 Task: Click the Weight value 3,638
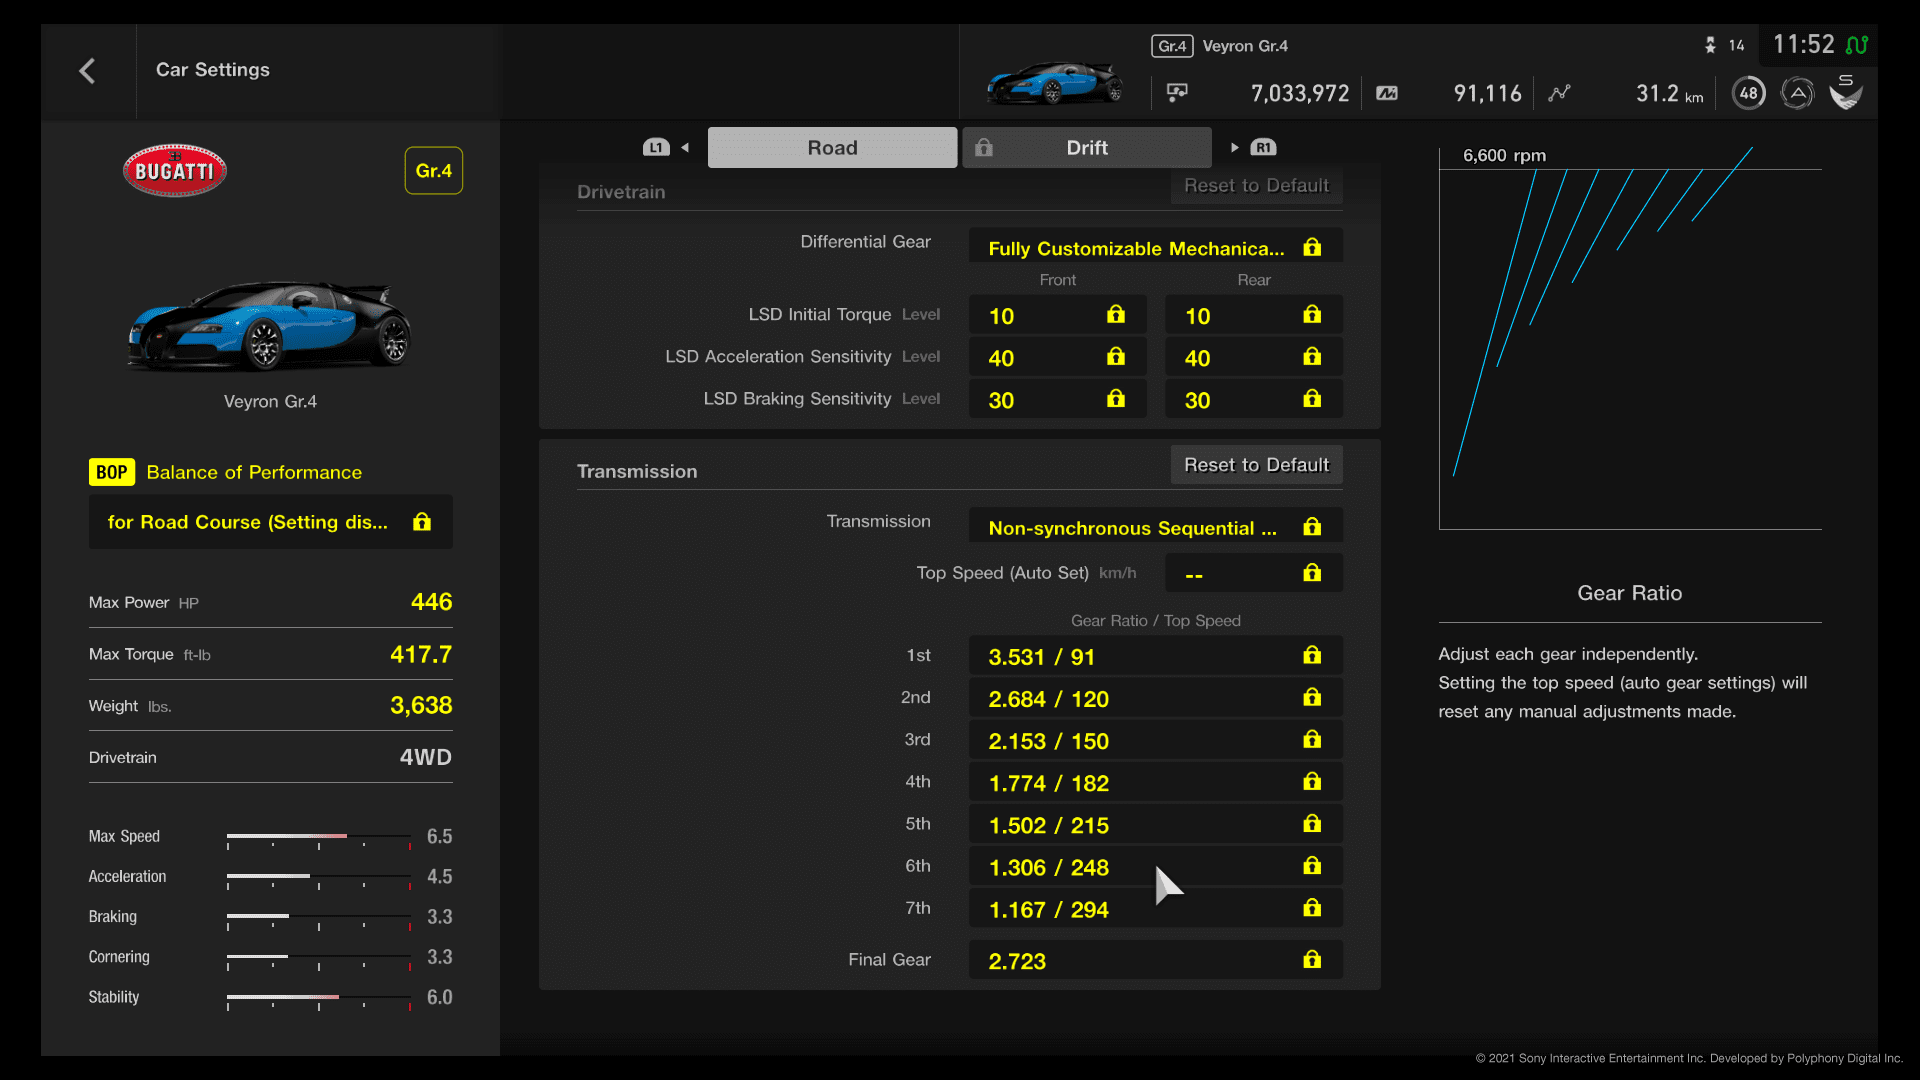(421, 706)
